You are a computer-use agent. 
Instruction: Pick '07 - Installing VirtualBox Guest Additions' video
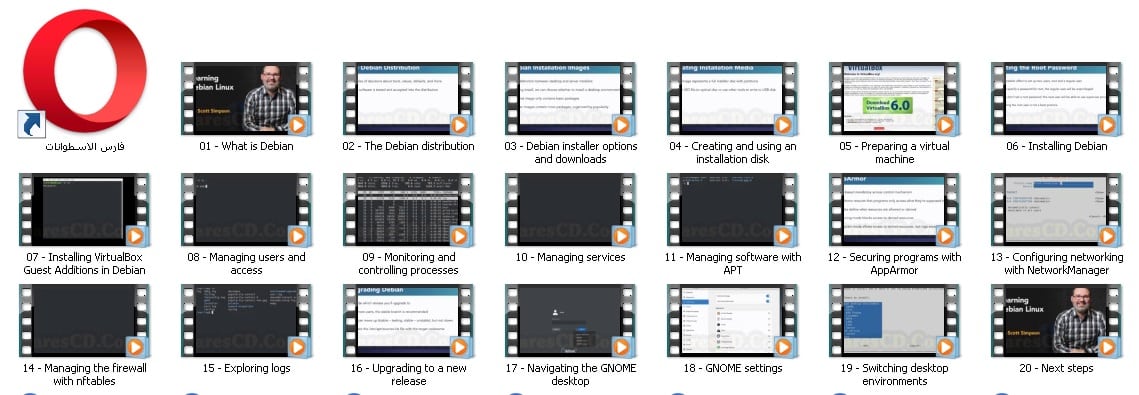point(84,210)
